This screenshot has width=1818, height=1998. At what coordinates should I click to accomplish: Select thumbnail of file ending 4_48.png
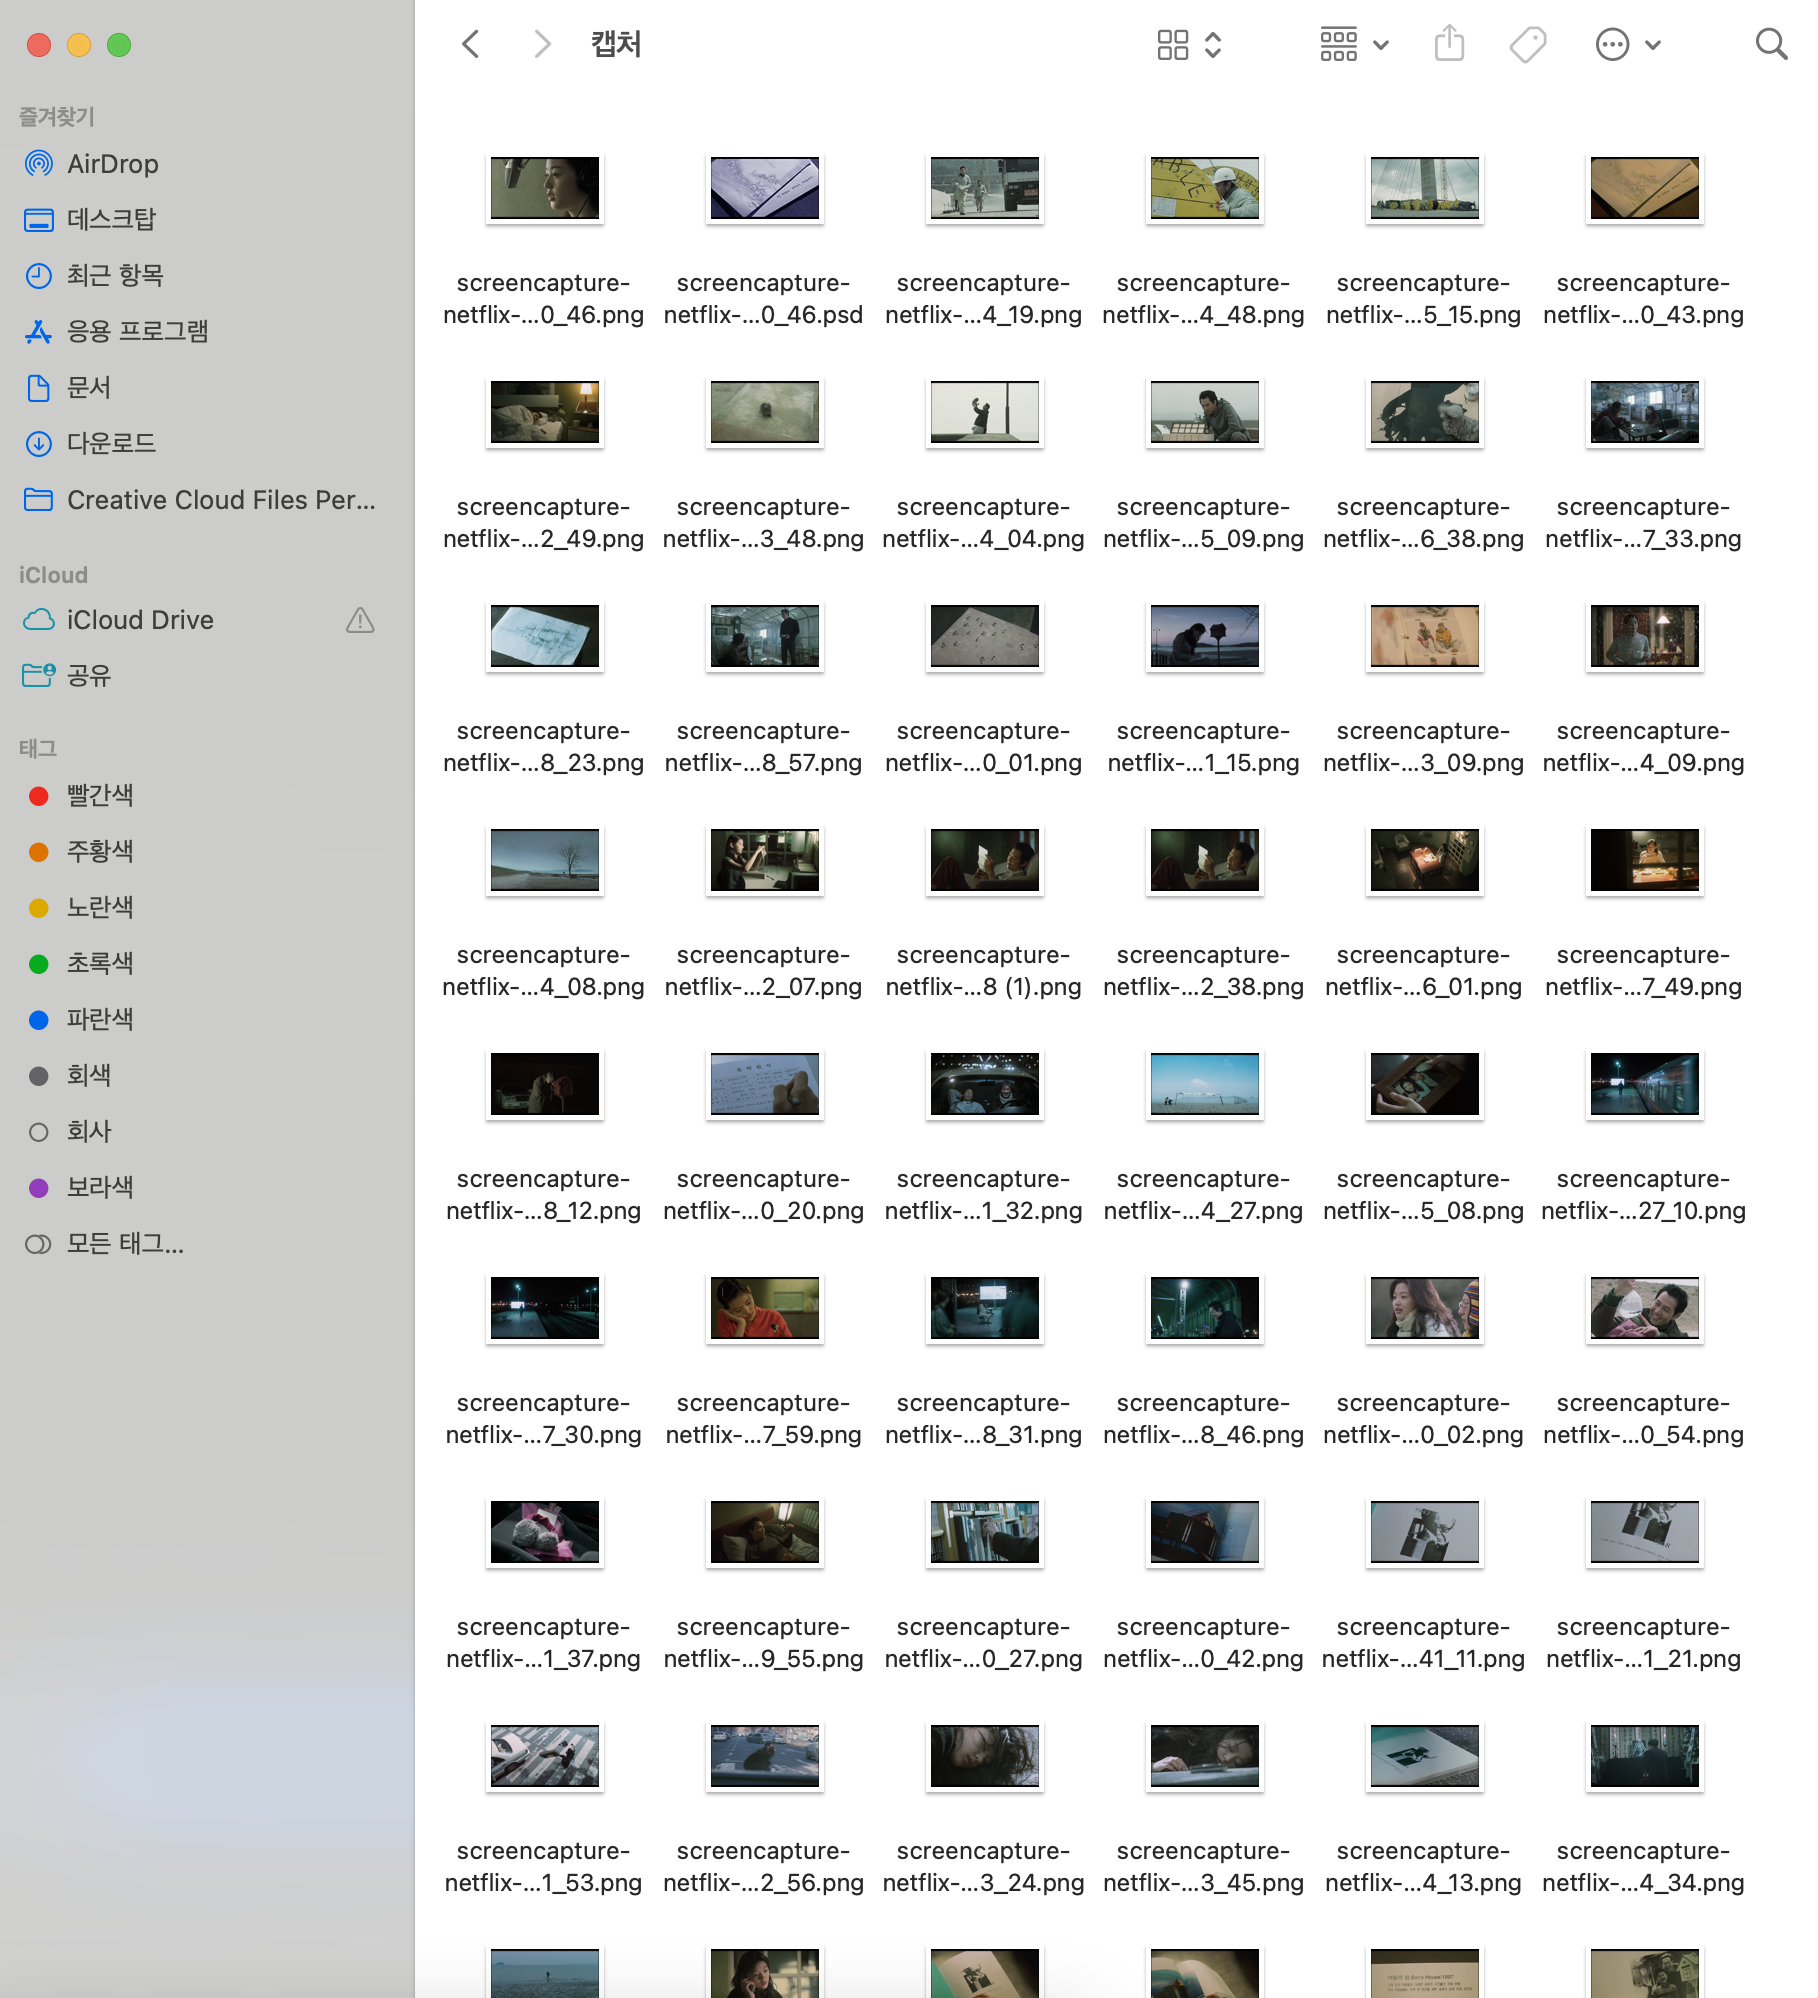point(1205,188)
